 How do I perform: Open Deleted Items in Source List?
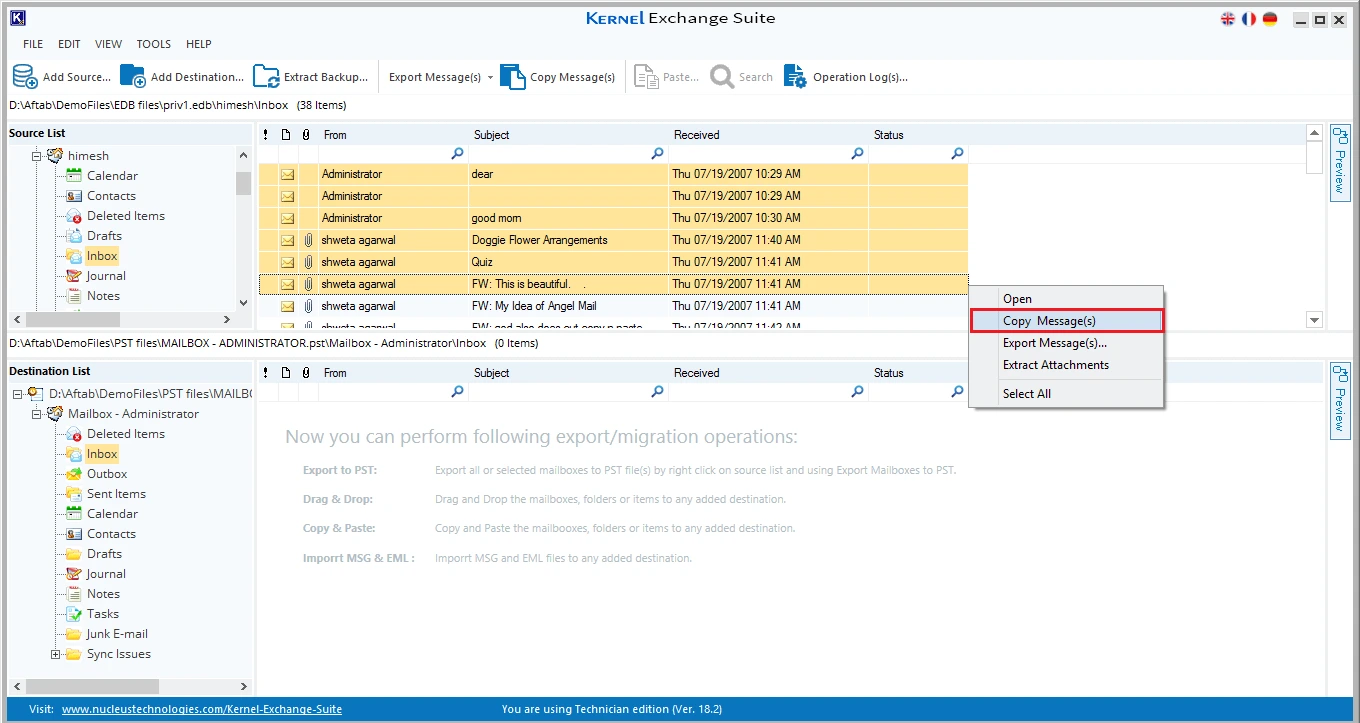pos(126,216)
